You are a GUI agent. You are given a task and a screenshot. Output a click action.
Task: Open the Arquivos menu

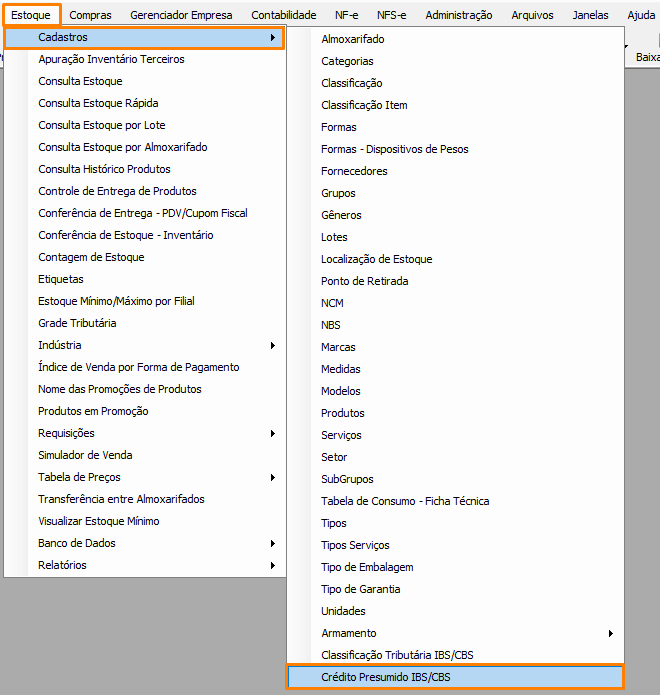(x=532, y=15)
